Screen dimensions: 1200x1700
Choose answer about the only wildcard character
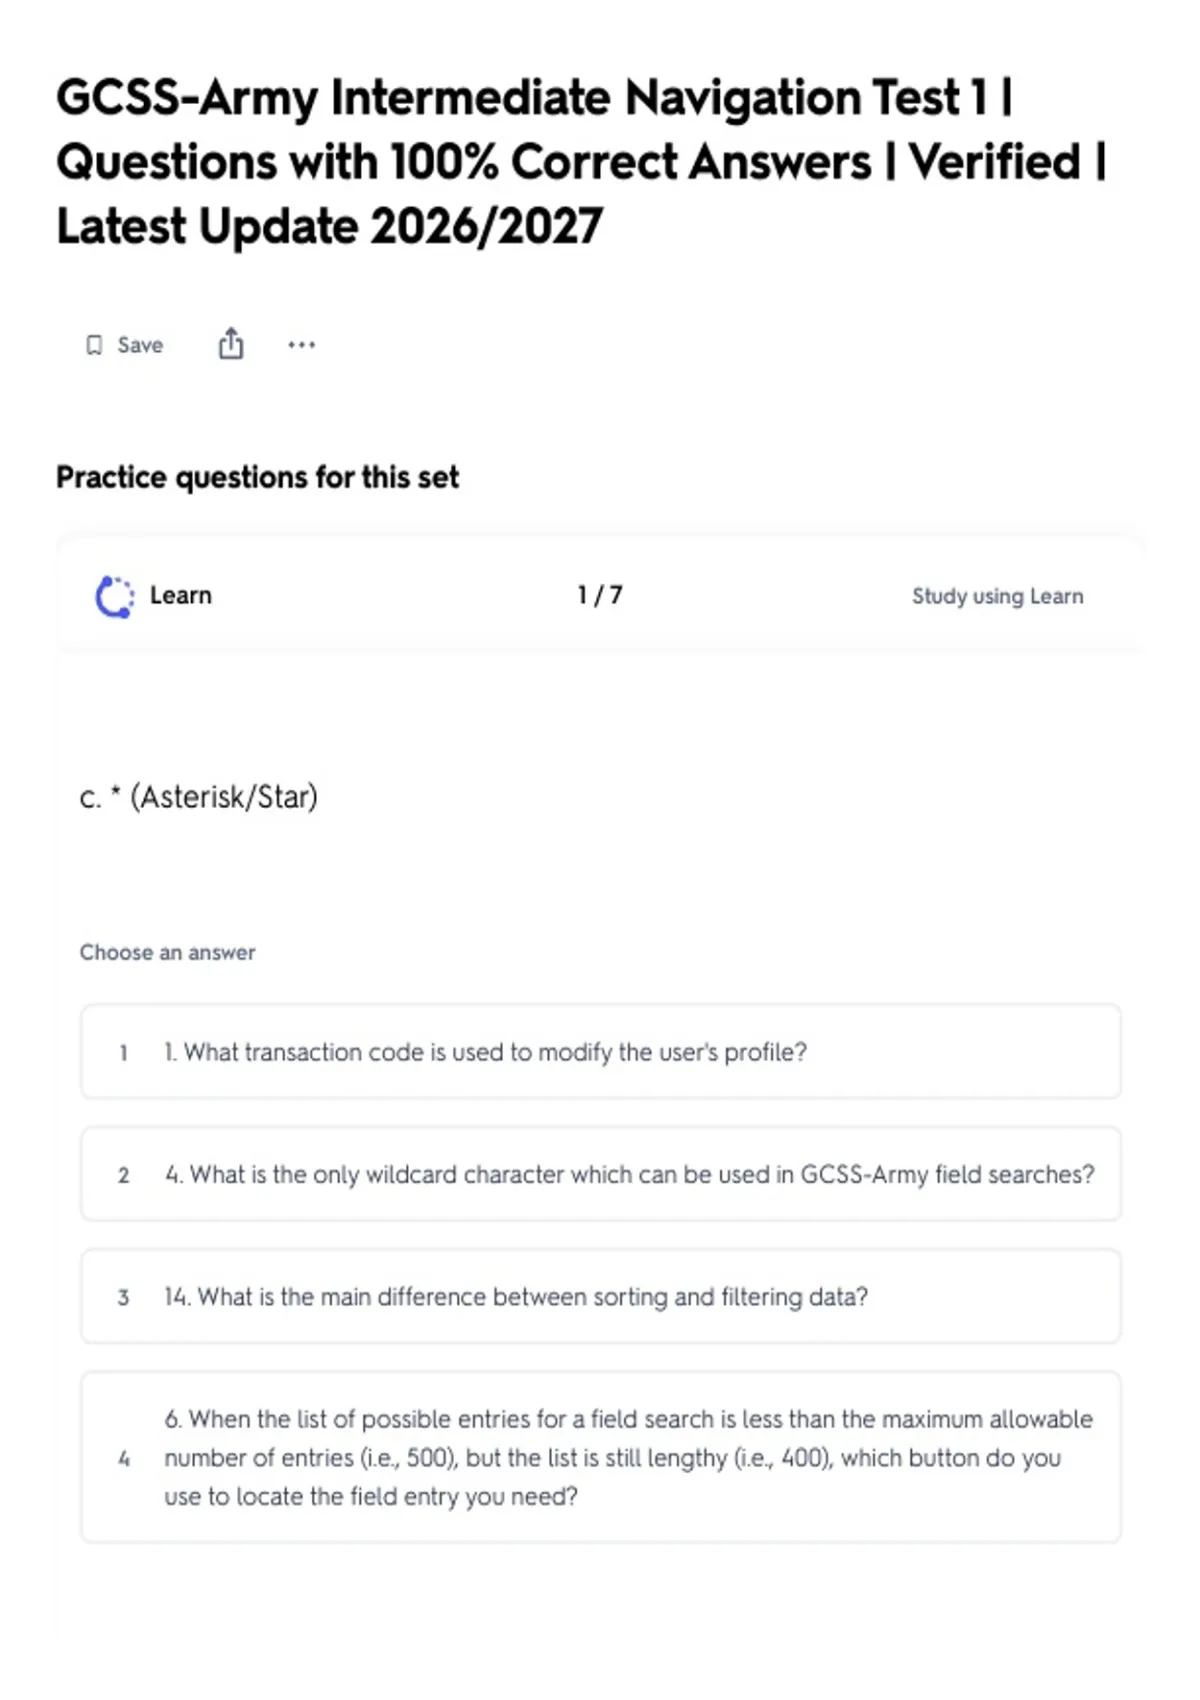[x=601, y=1174]
